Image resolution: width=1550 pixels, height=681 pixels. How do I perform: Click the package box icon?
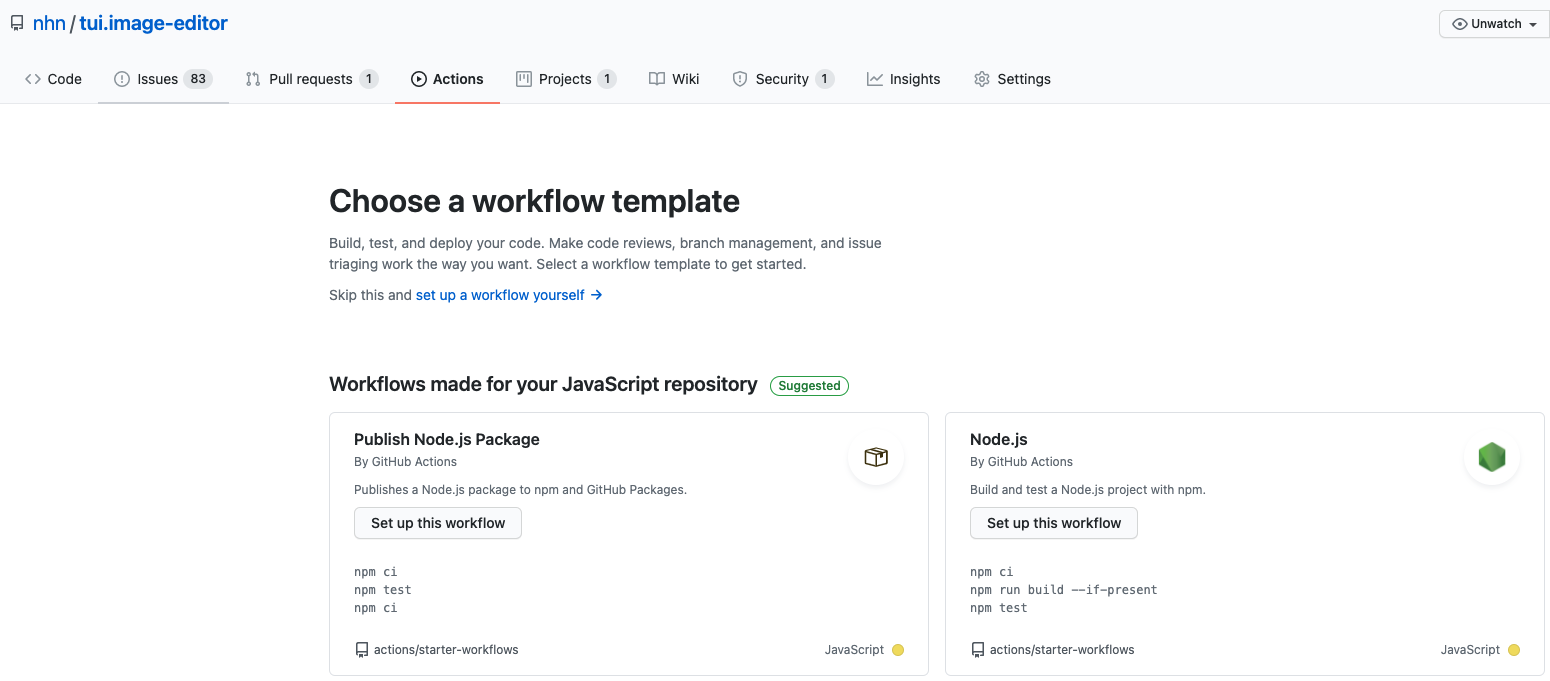(x=876, y=457)
